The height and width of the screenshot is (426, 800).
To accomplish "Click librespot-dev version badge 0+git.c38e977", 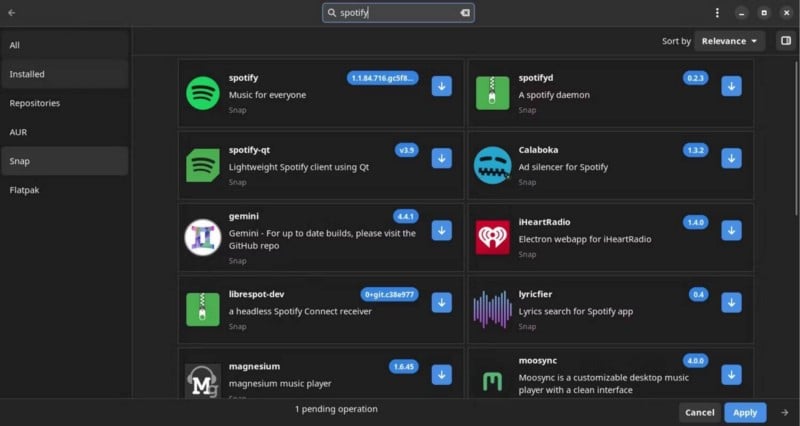I will pyautogui.click(x=389, y=294).
